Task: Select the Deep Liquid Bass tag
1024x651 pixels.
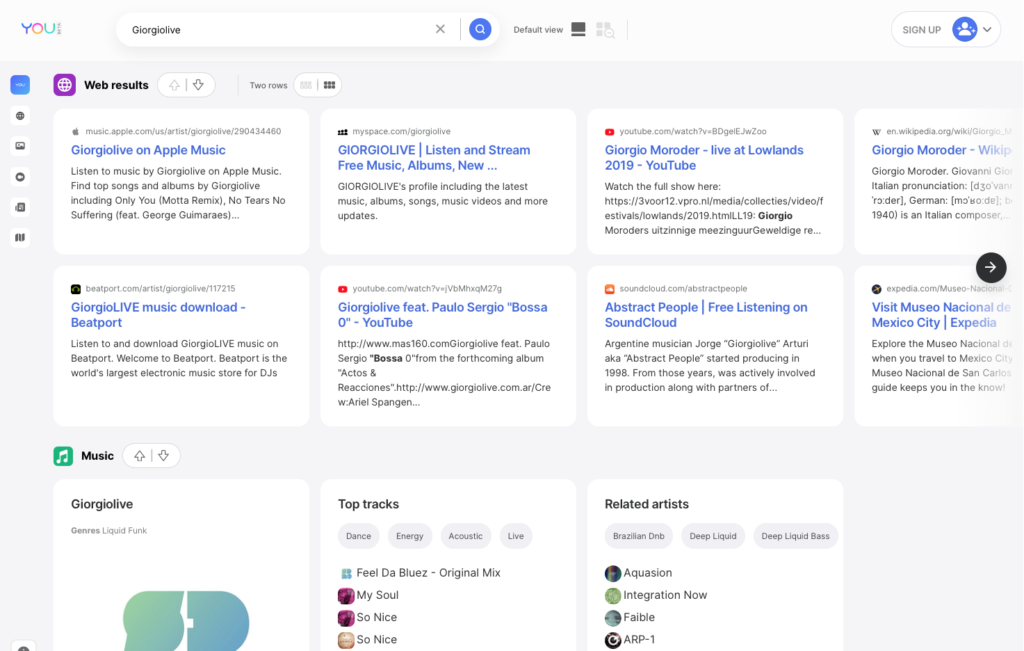Action: pos(795,536)
